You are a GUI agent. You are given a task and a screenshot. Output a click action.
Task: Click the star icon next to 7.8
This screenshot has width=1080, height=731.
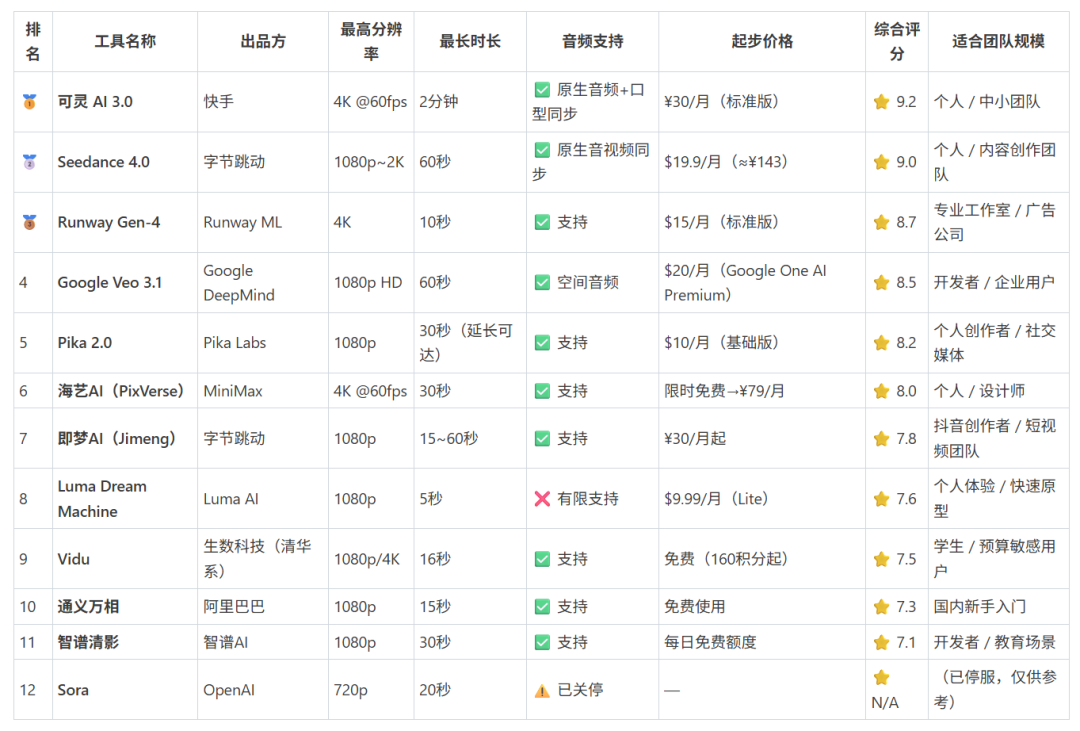click(x=881, y=439)
